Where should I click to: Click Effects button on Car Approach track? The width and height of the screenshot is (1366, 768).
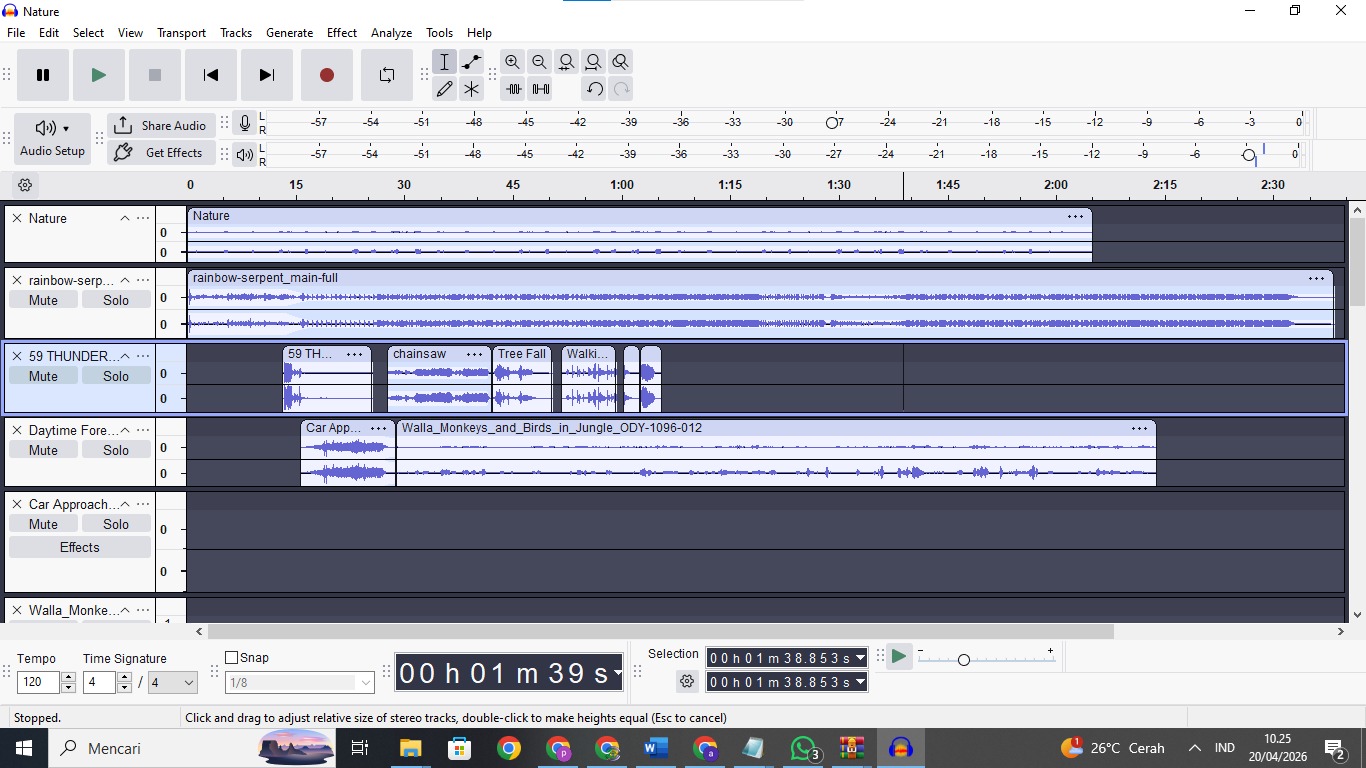(80, 547)
